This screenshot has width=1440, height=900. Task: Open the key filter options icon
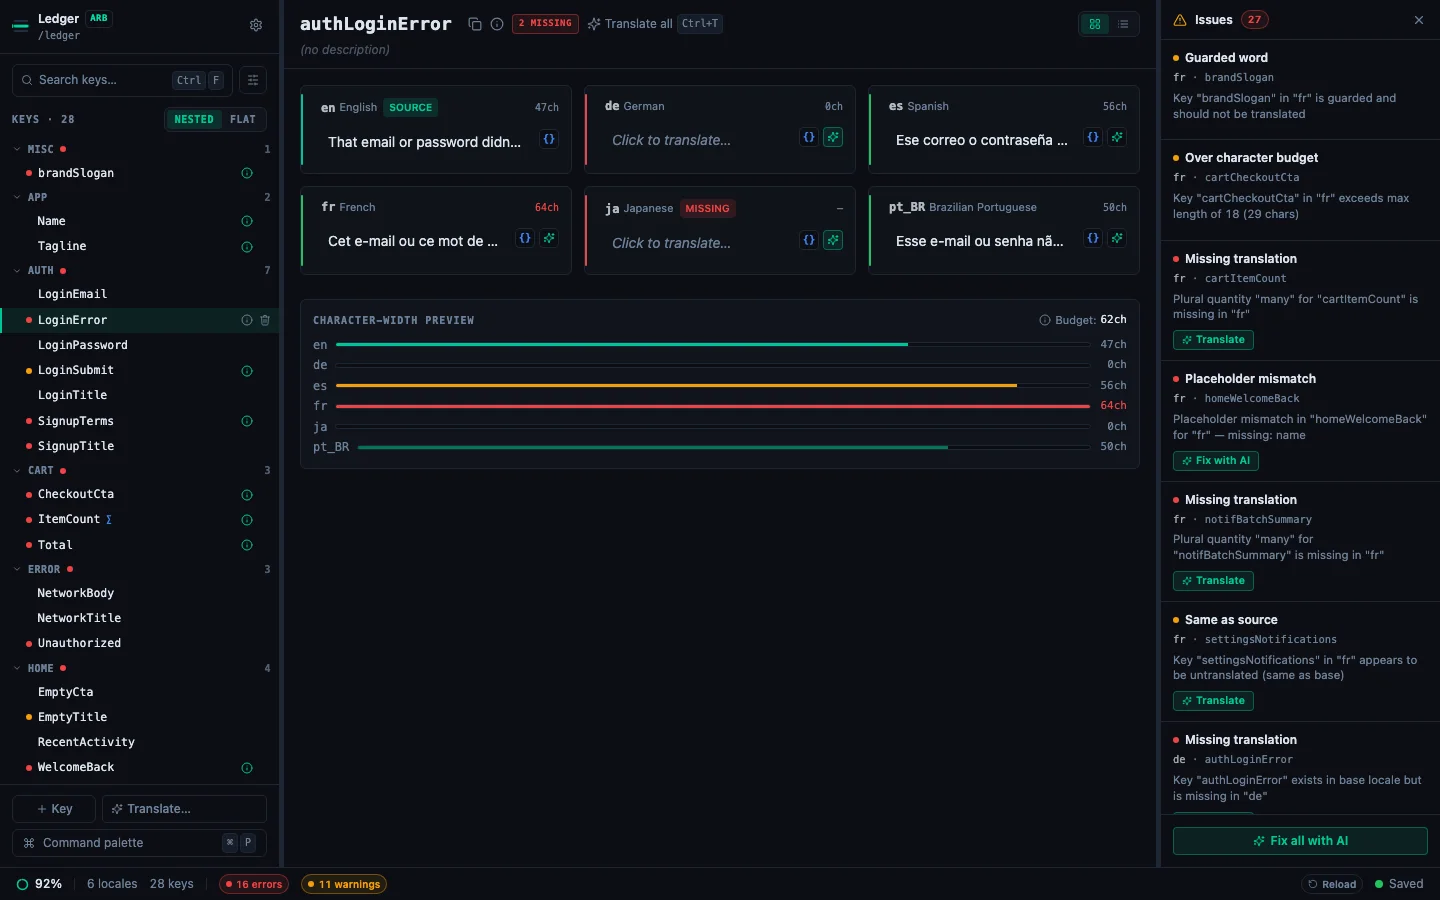click(253, 80)
